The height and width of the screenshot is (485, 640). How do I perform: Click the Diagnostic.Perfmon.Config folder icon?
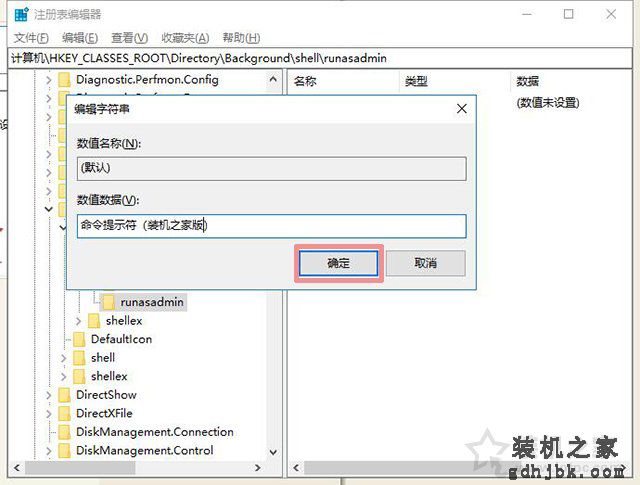64,80
